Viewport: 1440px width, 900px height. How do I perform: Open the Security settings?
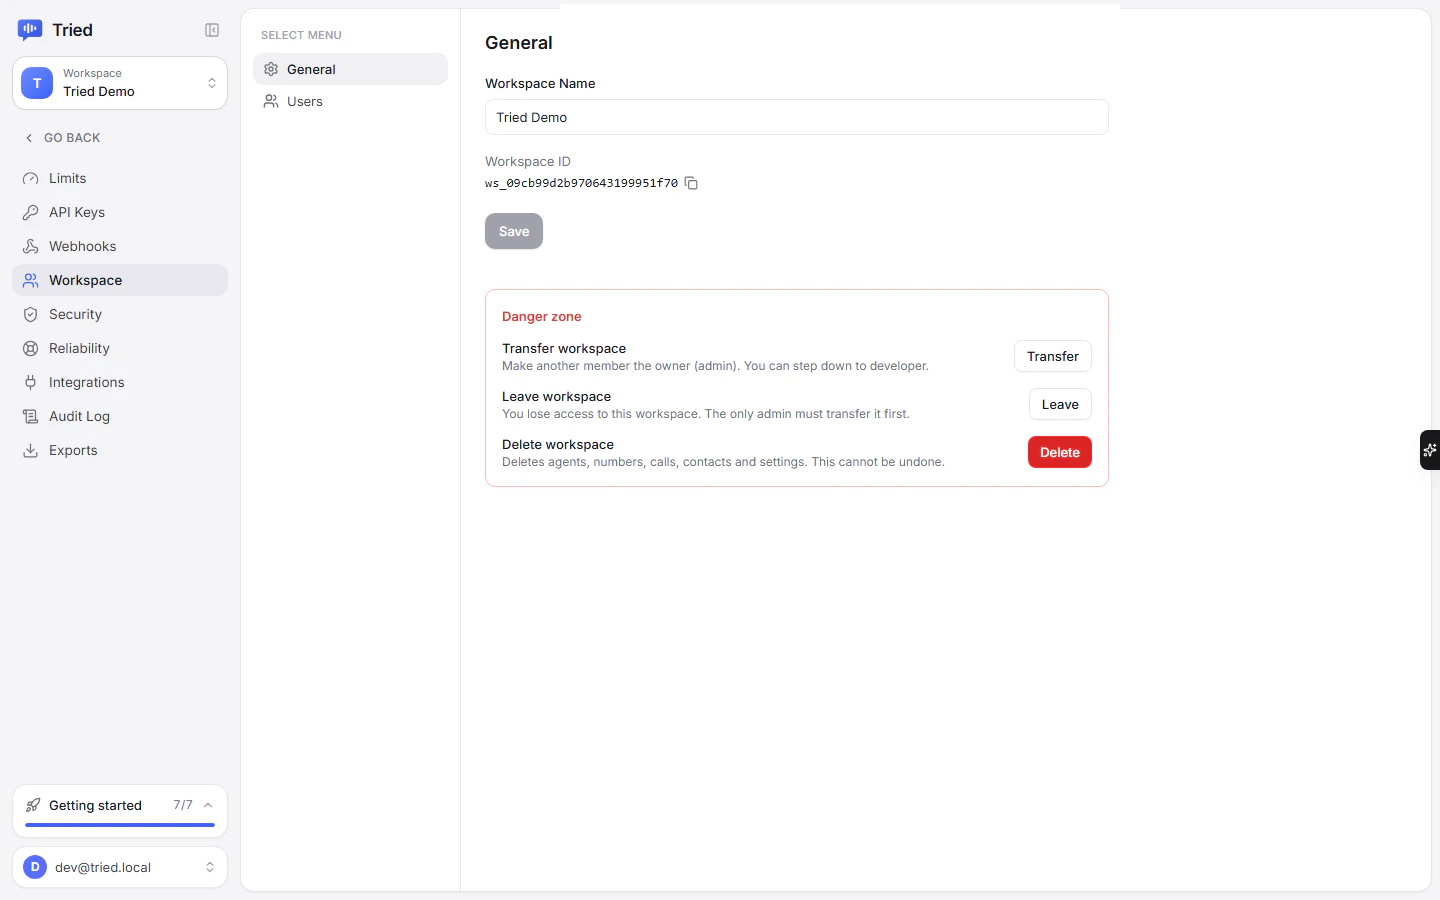pos(120,314)
